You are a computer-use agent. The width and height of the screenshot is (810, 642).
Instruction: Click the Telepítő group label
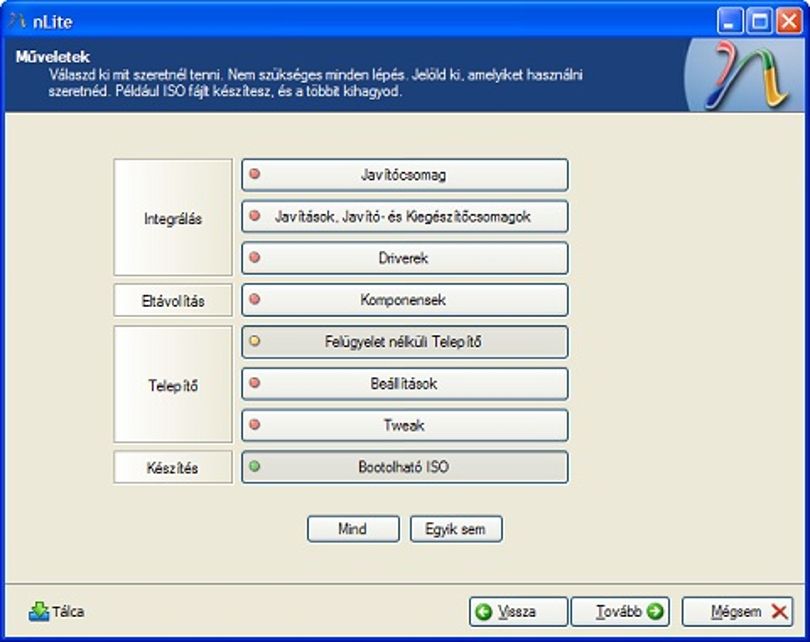173,384
